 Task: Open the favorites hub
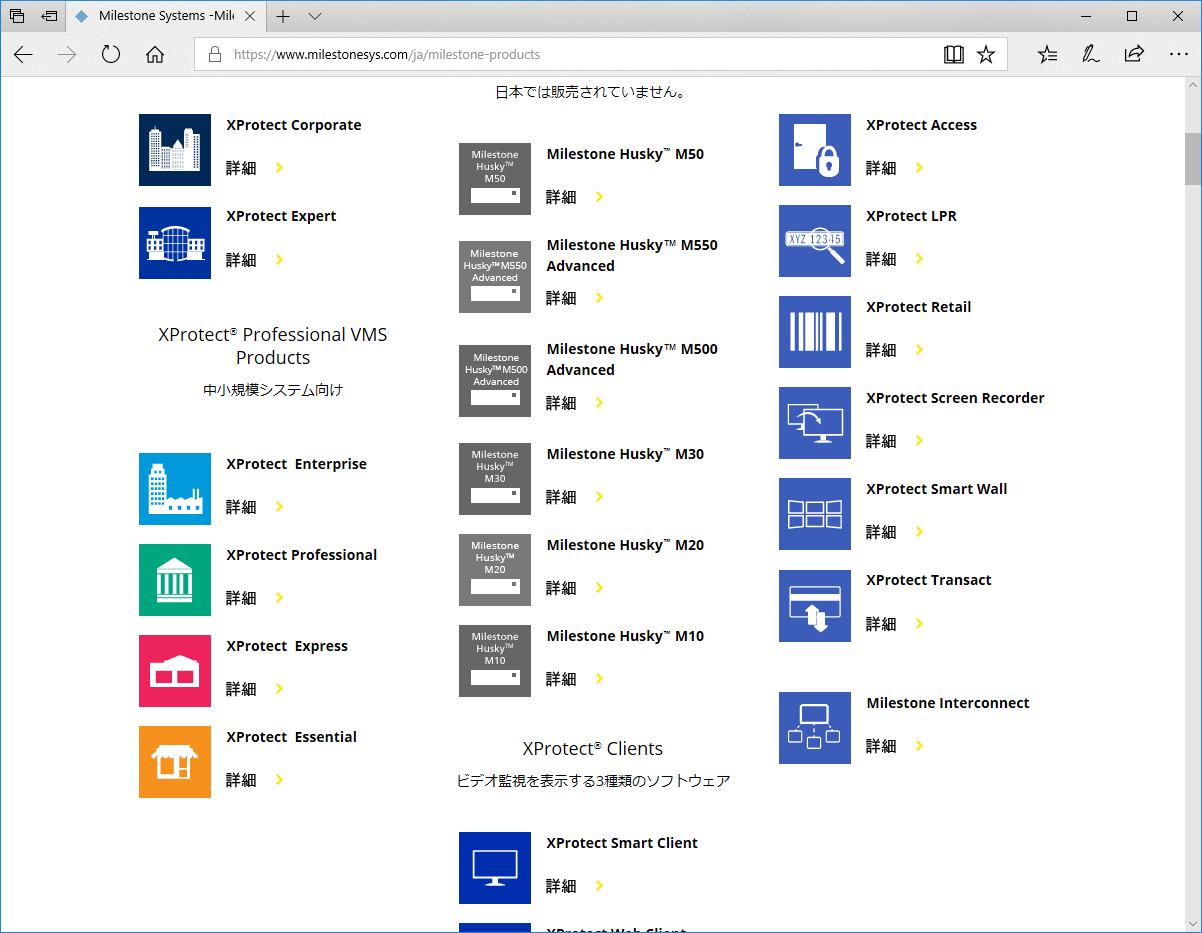(x=1047, y=55)
